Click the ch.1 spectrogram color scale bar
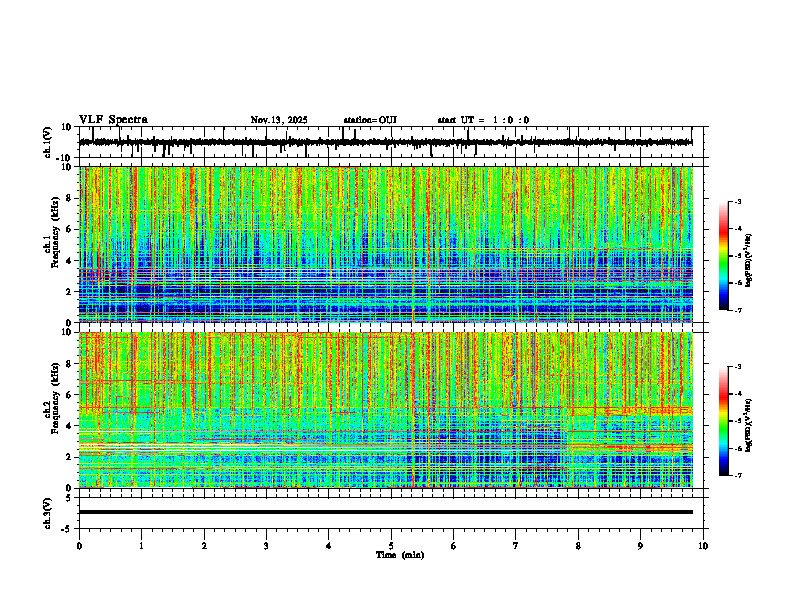 click(724, 256)
